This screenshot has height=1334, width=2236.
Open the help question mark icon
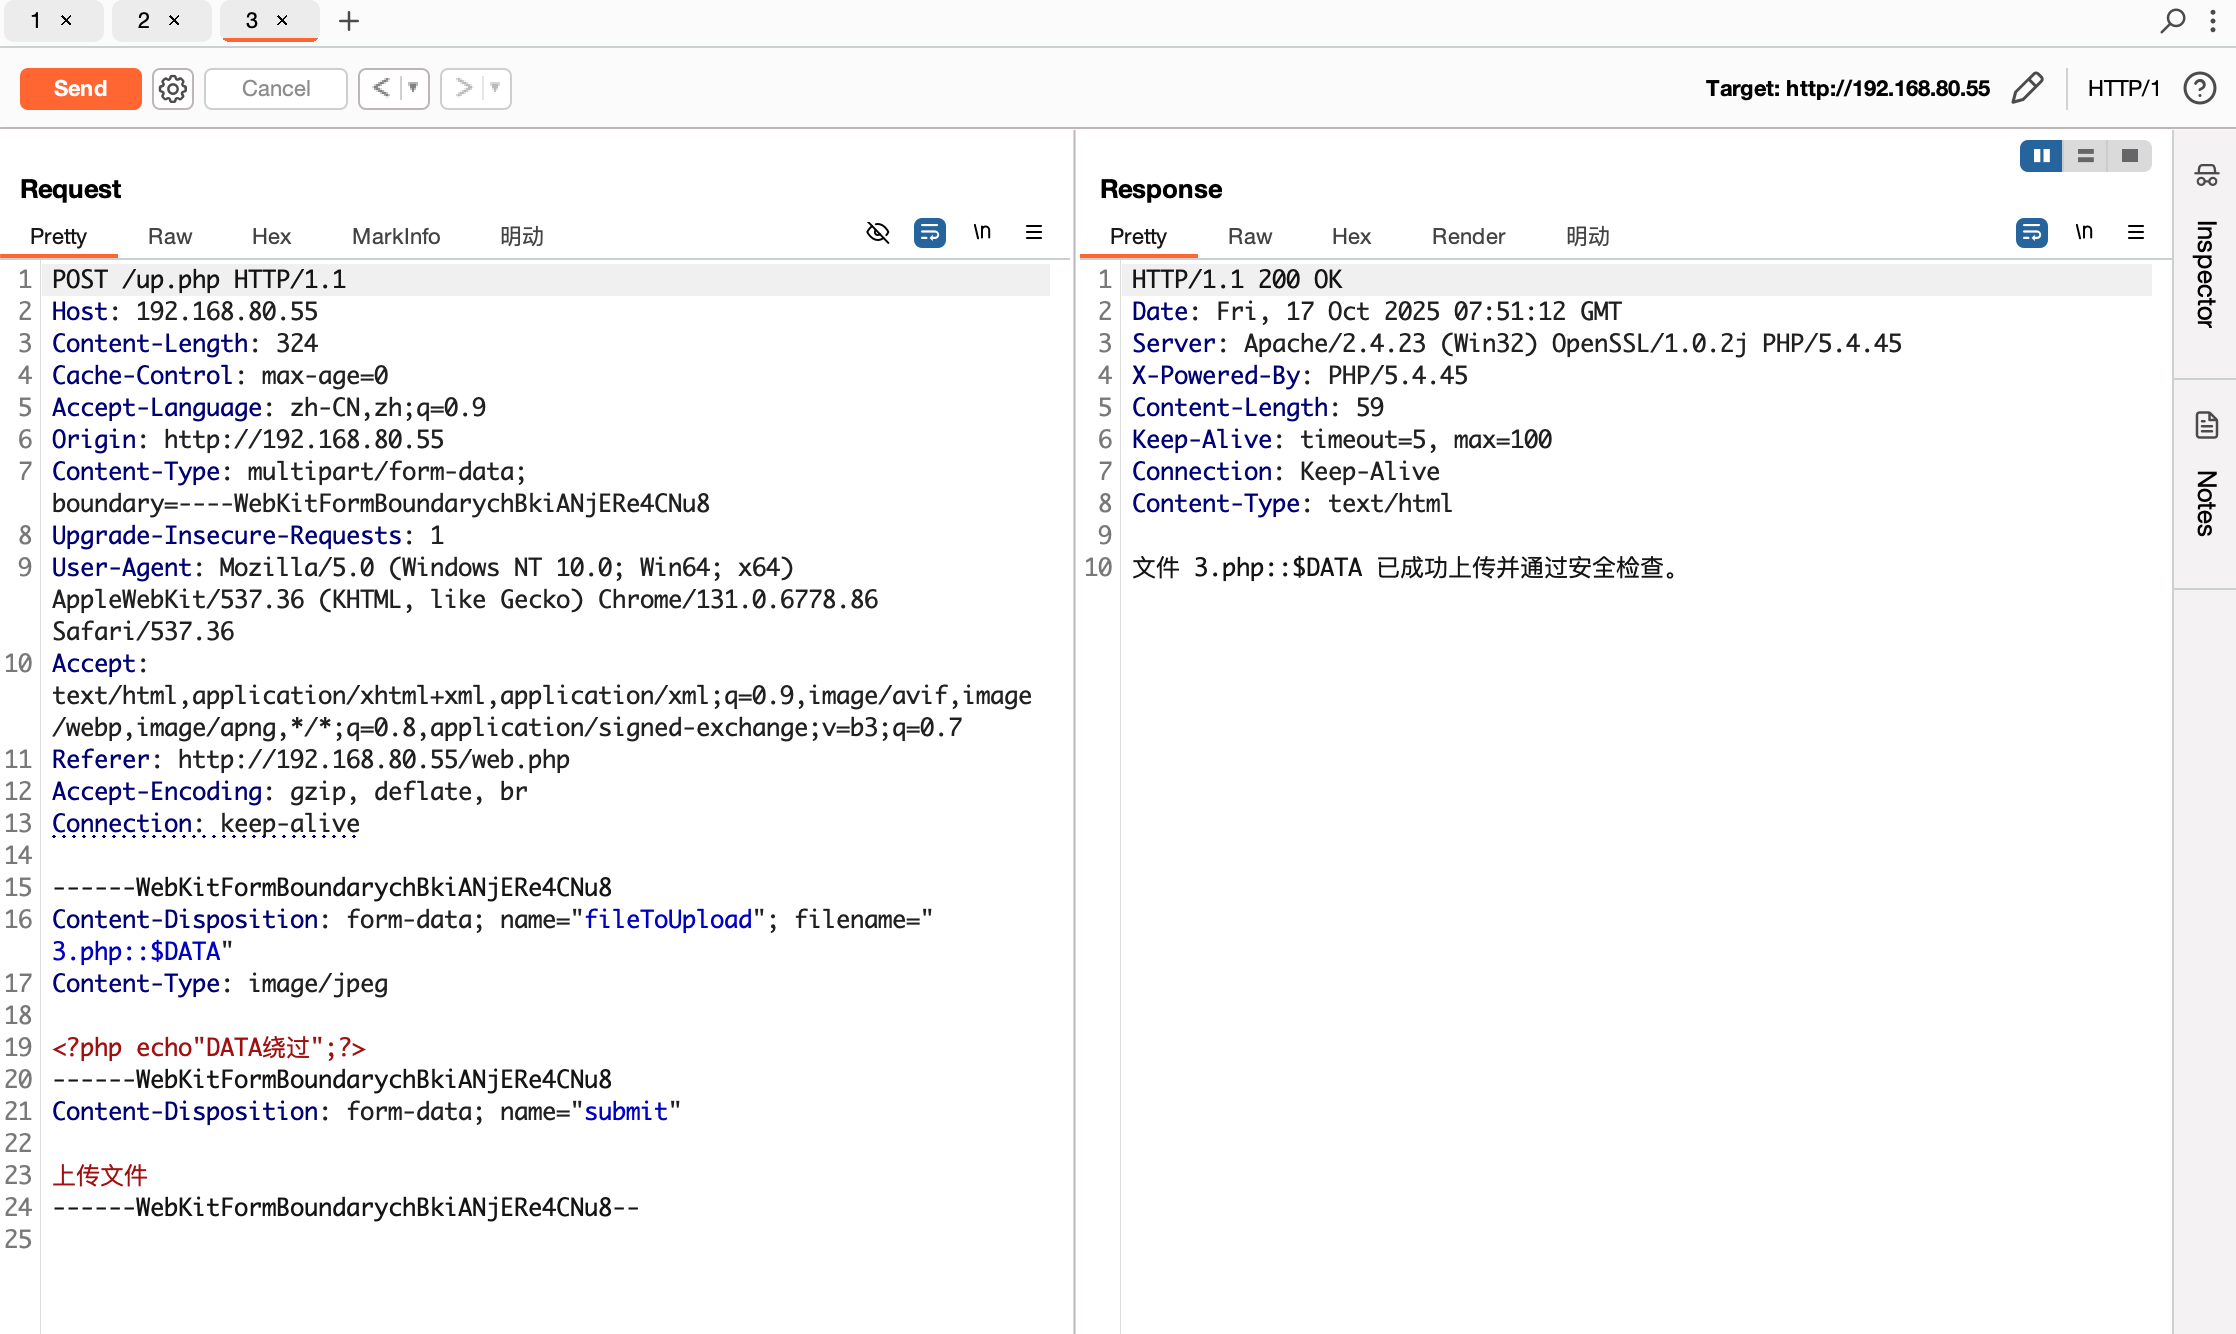click(x=2199, y=88)
